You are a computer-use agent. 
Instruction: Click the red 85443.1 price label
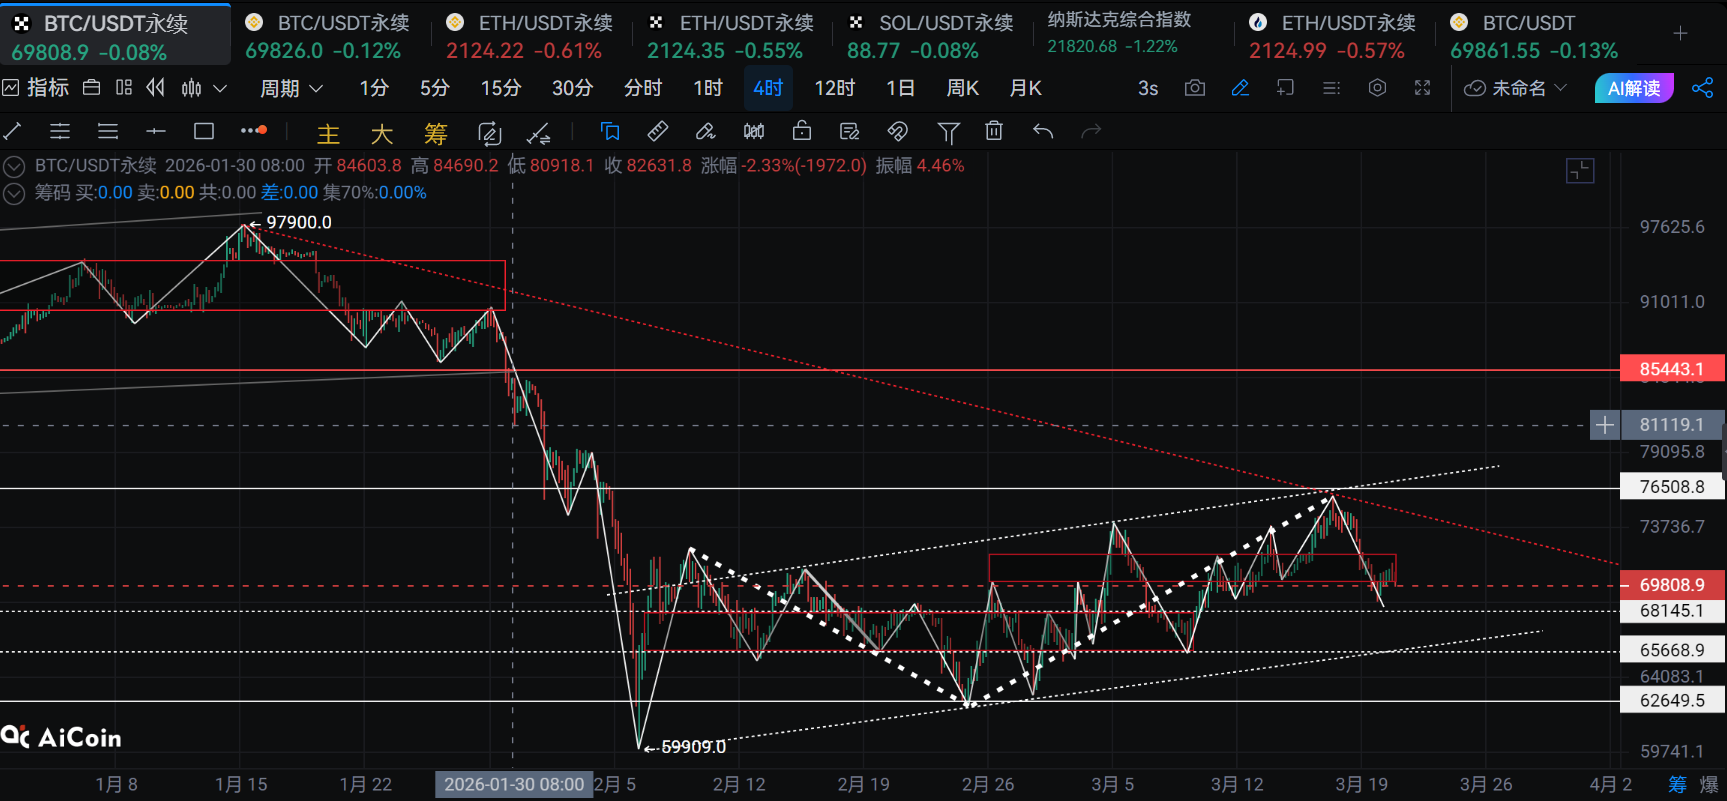1671,369
